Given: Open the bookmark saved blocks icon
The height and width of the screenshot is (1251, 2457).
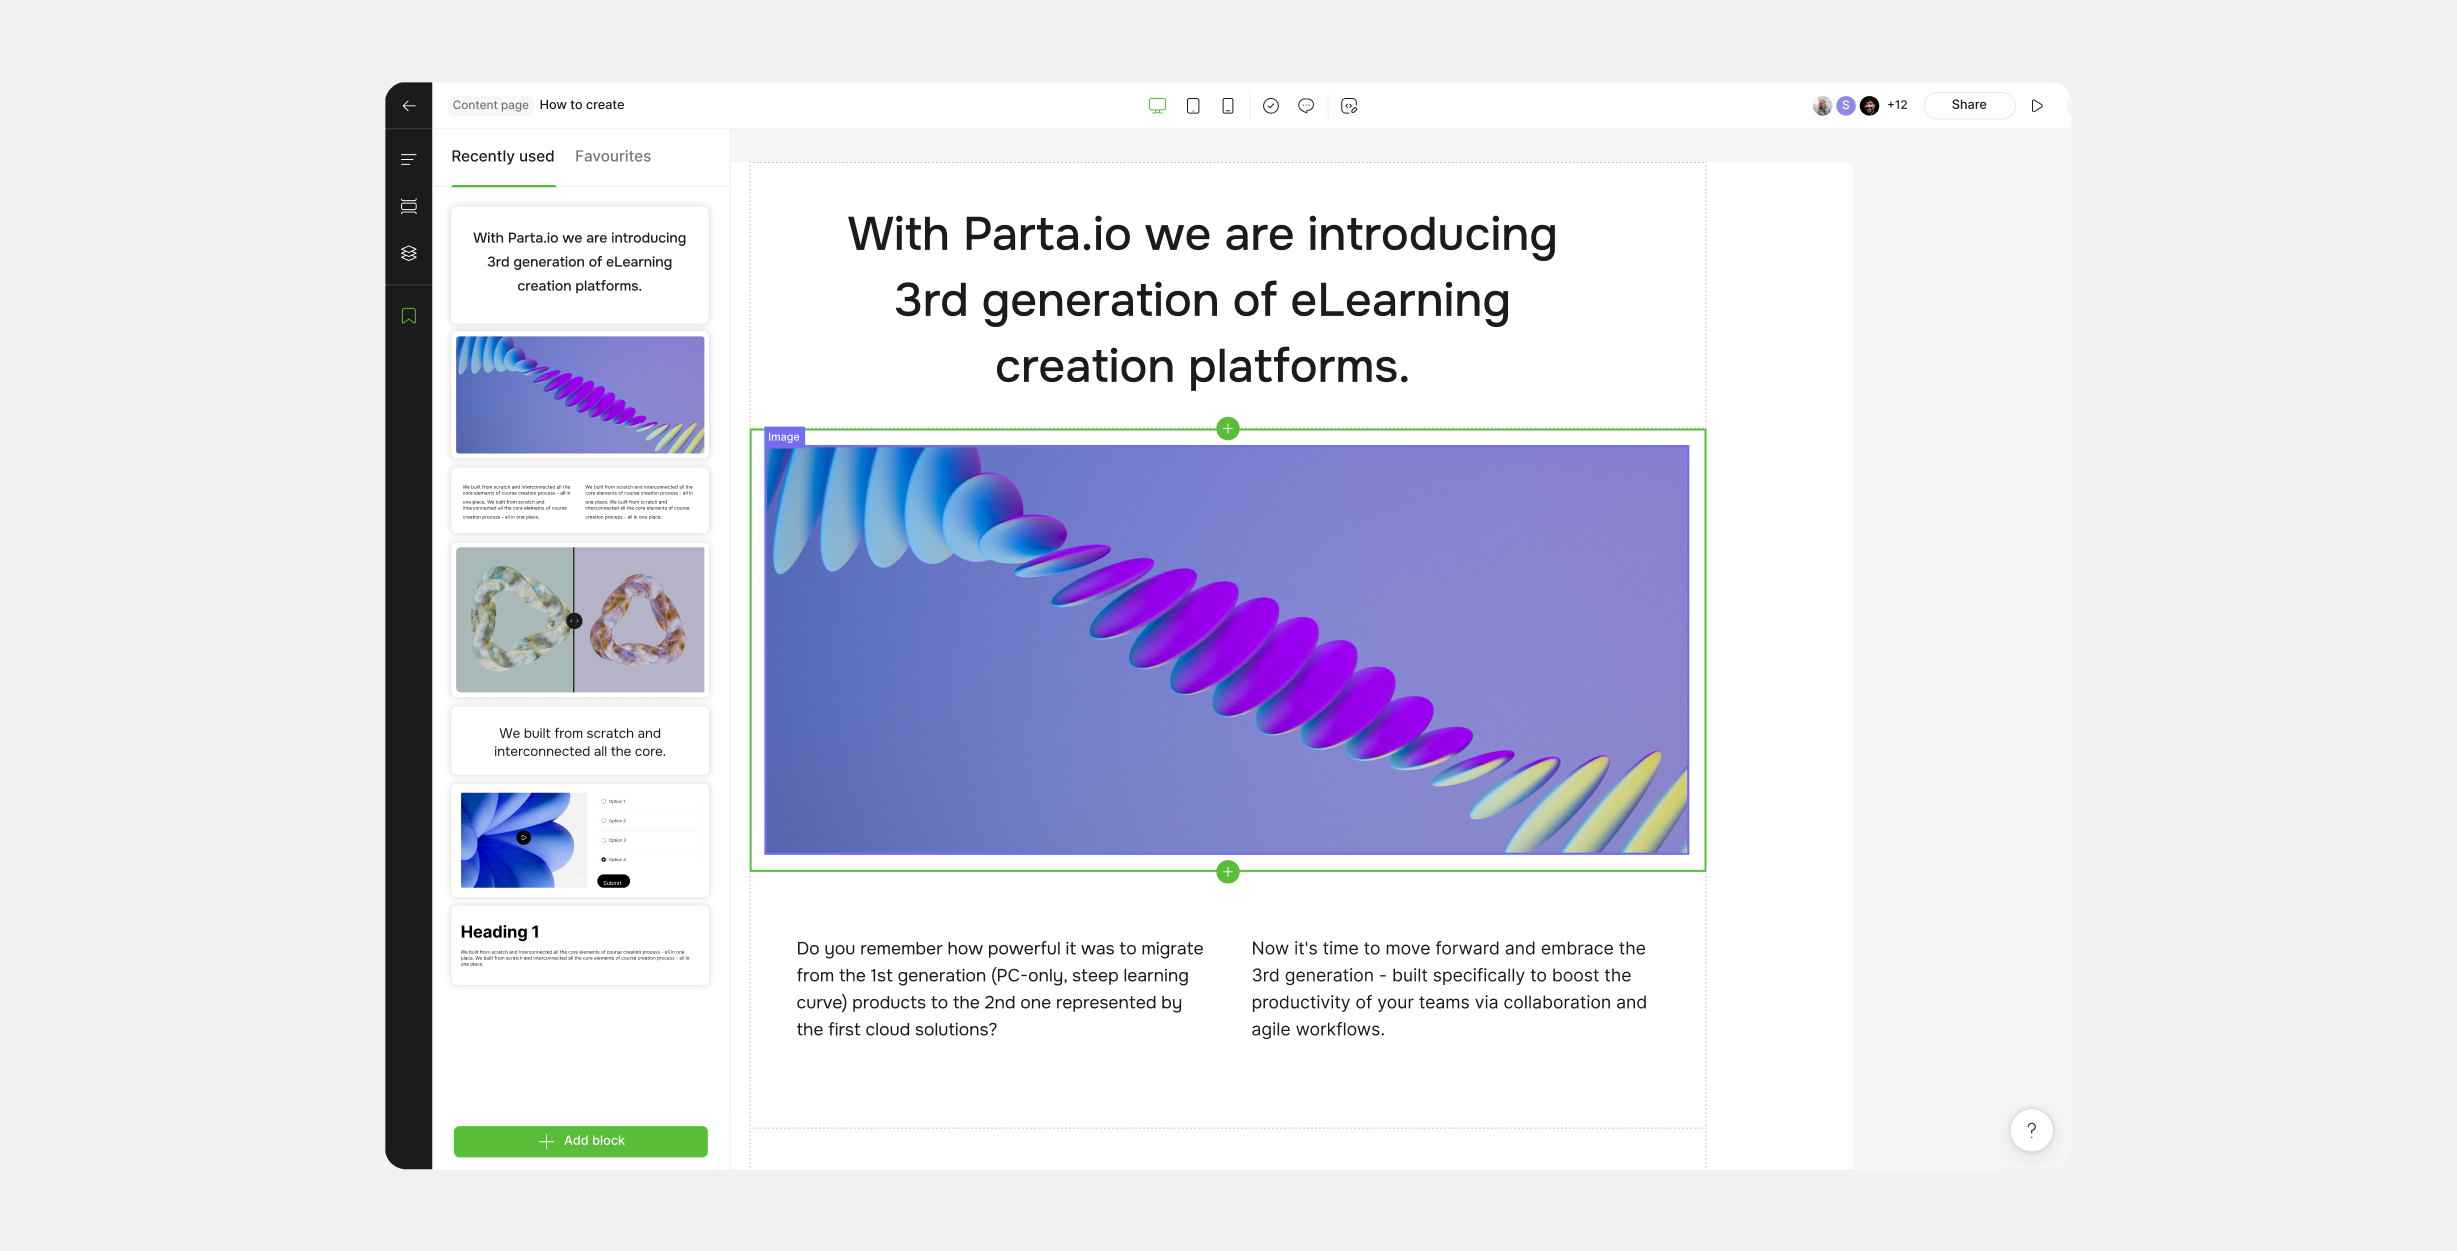Looking at the screenshot, I should point(408,316).
